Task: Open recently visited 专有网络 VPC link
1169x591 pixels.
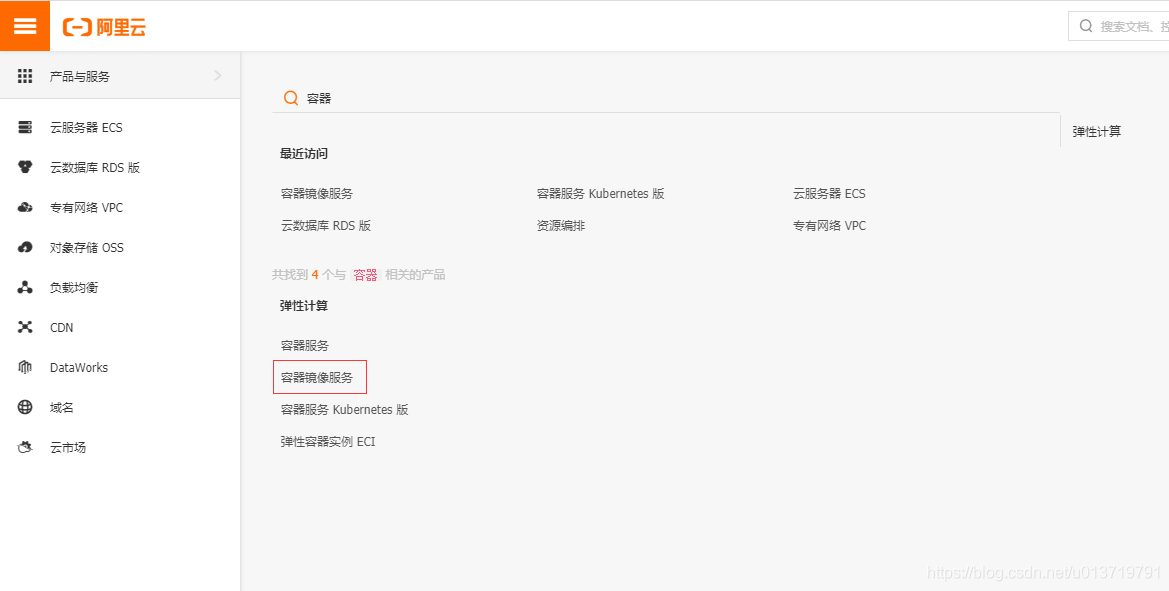Action: tap(830, 225)
